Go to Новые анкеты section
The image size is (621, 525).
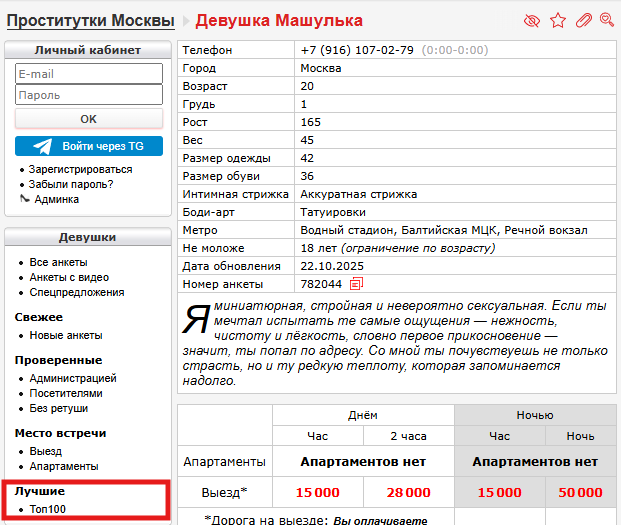(66, 335)
